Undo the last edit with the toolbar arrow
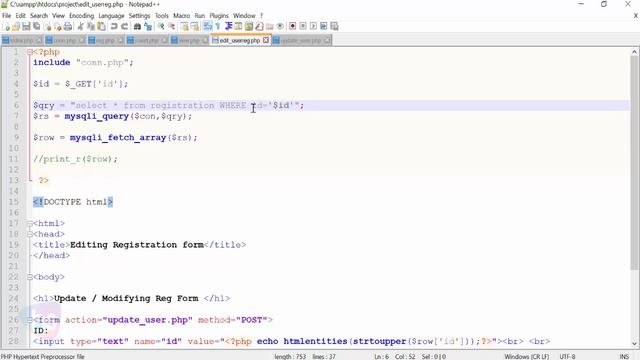 pyautogui.click(x=114, y=27)
